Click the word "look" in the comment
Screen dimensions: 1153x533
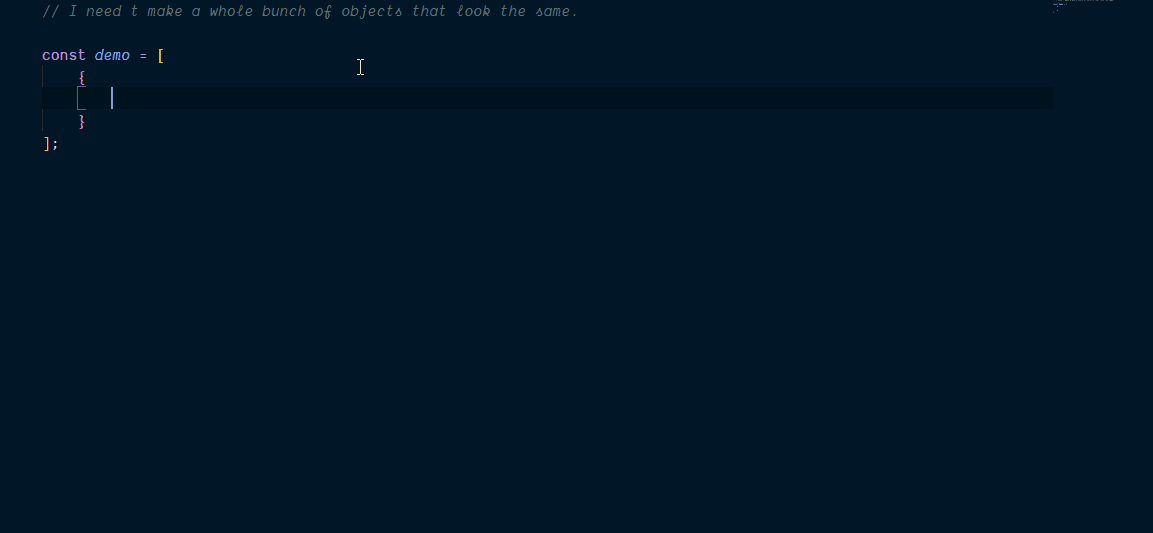tap(474, 12)
